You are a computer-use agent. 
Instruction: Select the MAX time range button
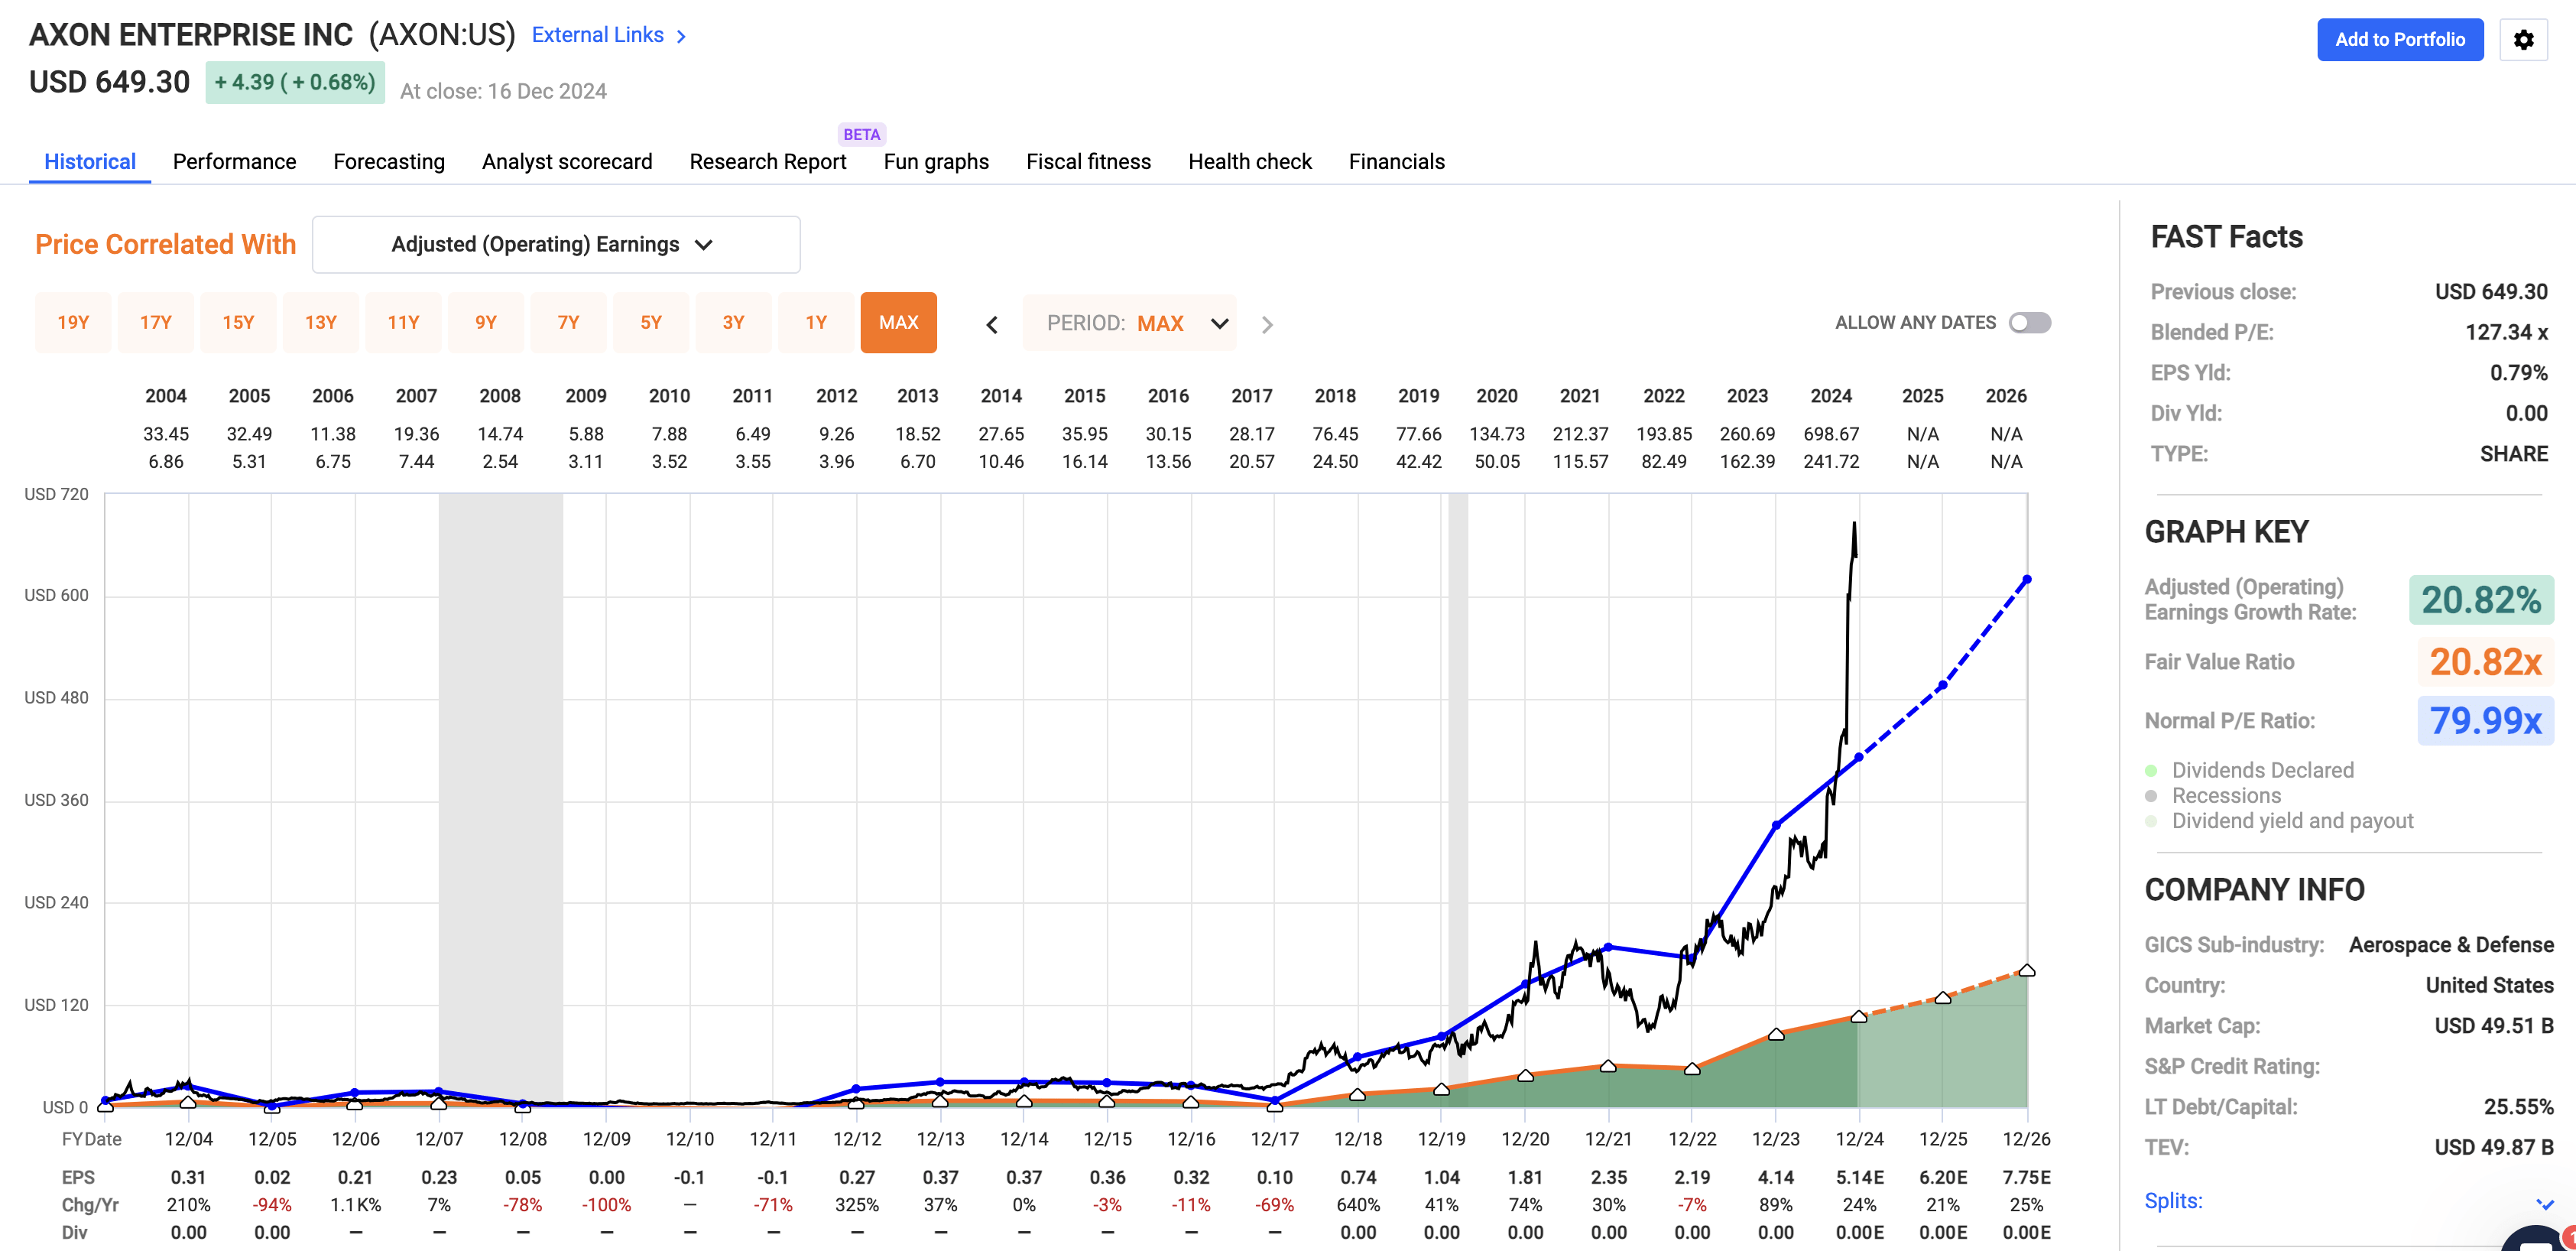click(898, 322)
